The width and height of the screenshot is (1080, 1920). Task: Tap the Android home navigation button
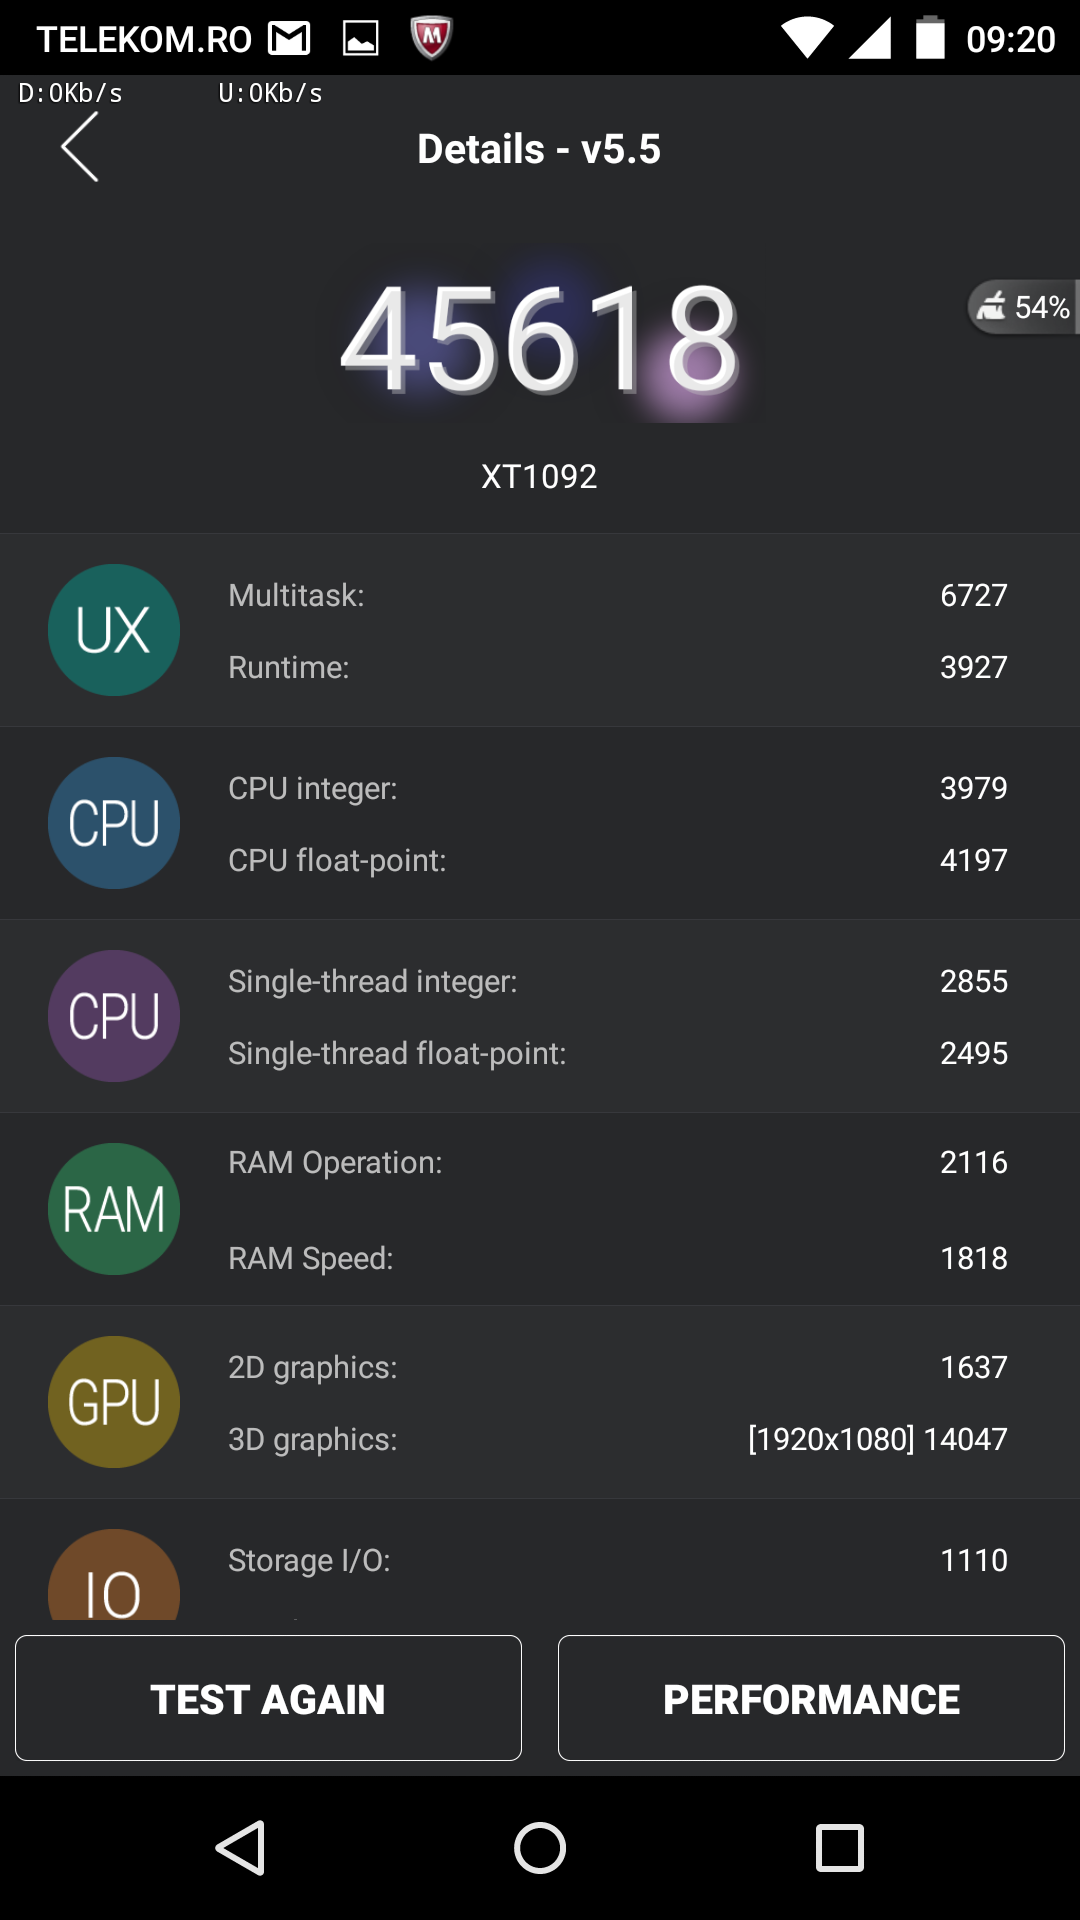(x=540, y=1847)
